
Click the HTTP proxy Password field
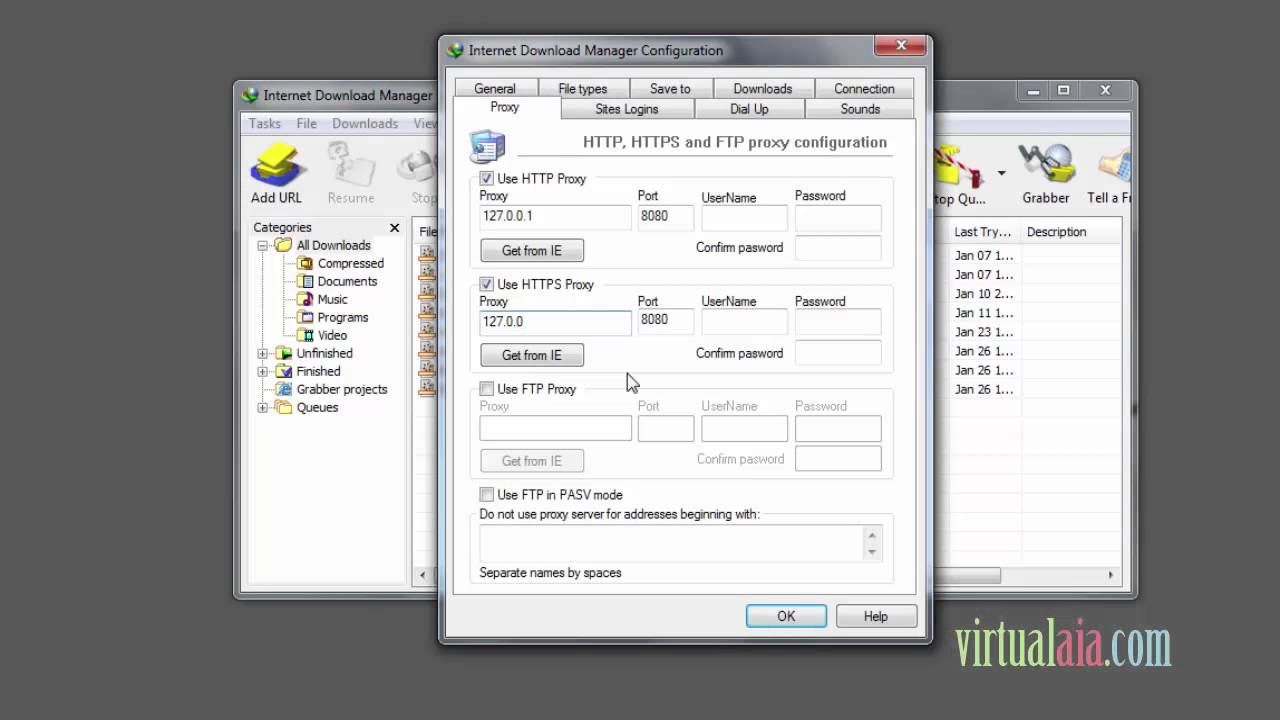838,218
